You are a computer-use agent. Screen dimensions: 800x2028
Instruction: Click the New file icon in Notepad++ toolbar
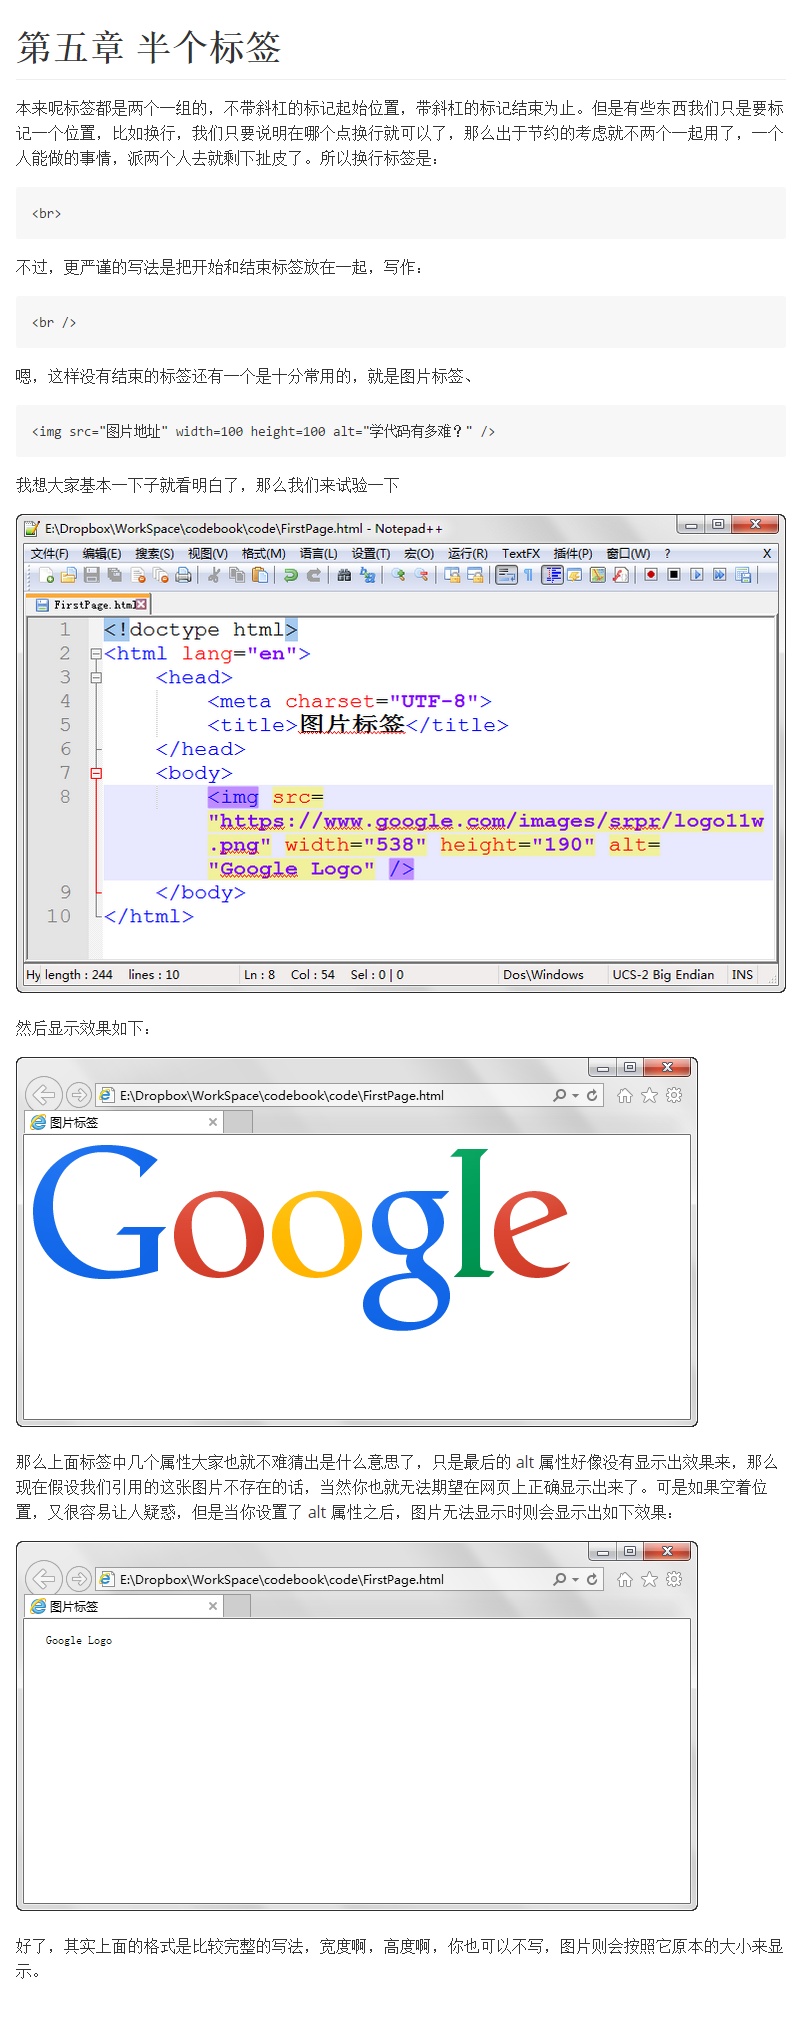46,575
